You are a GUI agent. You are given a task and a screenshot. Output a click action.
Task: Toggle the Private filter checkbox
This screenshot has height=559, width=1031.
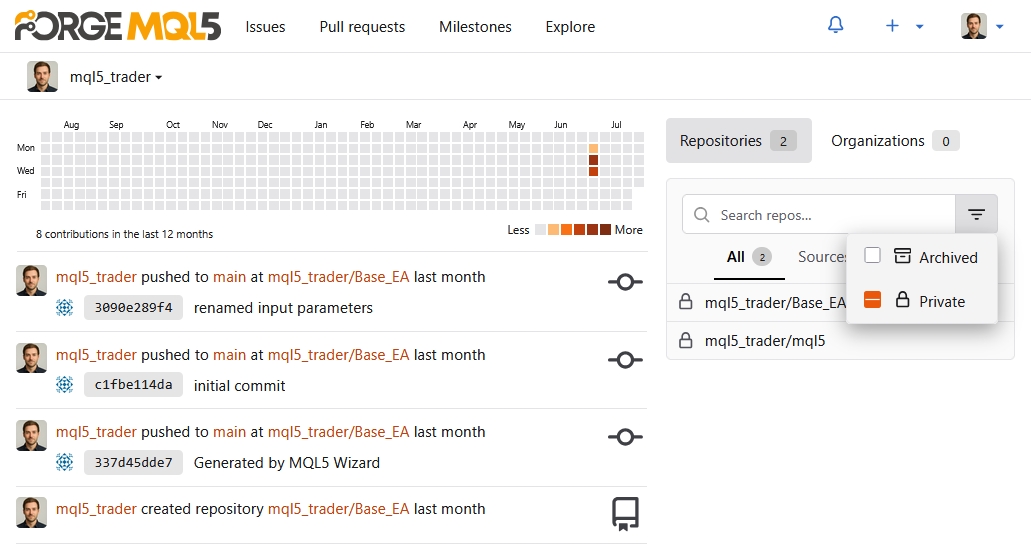tap(872, 300)
